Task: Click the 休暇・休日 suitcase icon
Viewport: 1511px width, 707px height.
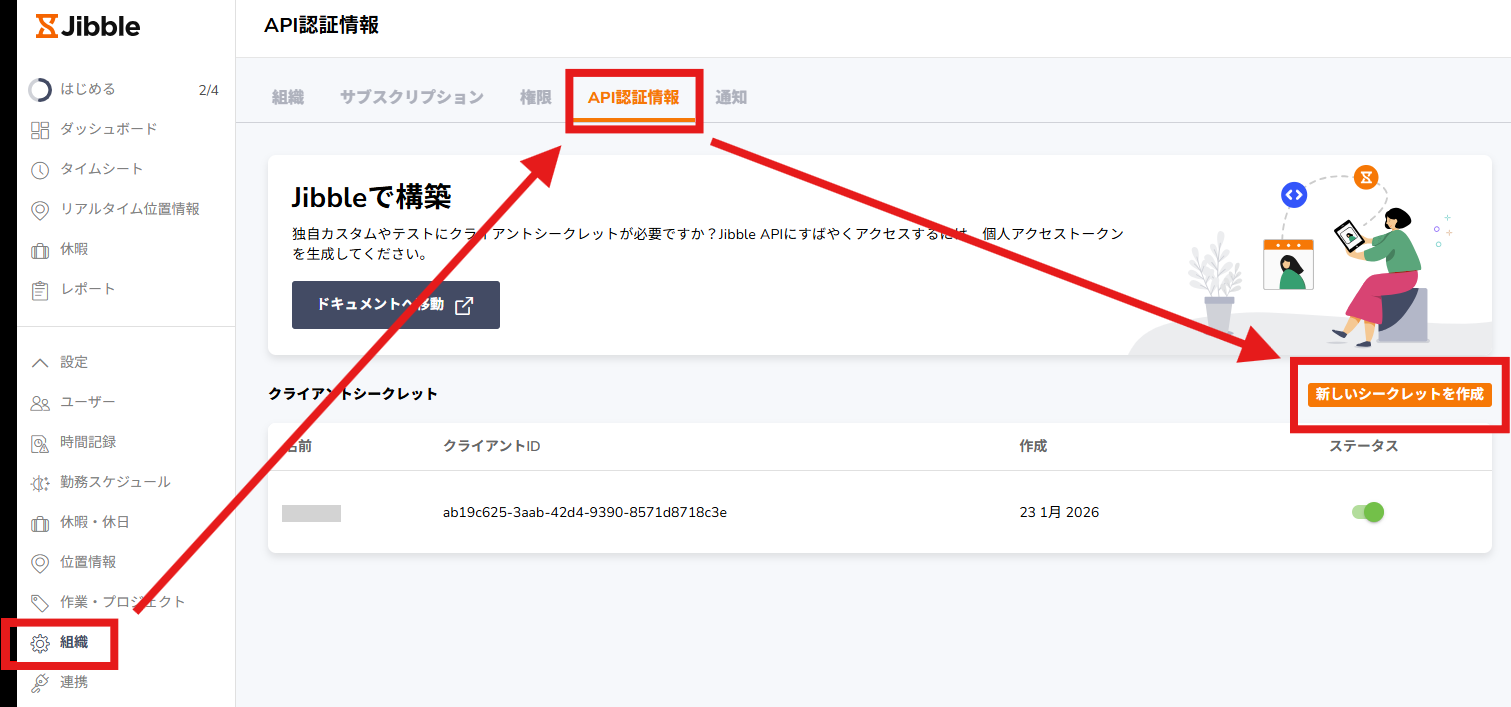Action: click(40, 523)
